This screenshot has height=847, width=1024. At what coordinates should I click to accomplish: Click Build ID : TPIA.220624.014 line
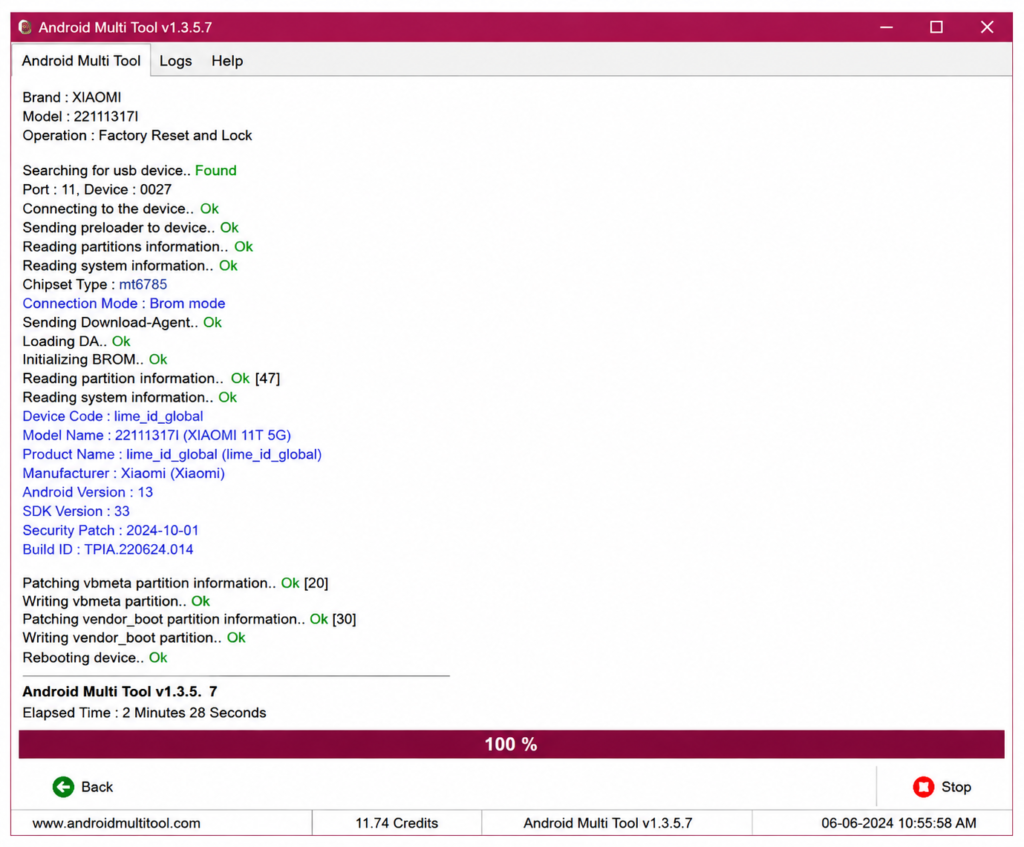[x=108, y=549]
